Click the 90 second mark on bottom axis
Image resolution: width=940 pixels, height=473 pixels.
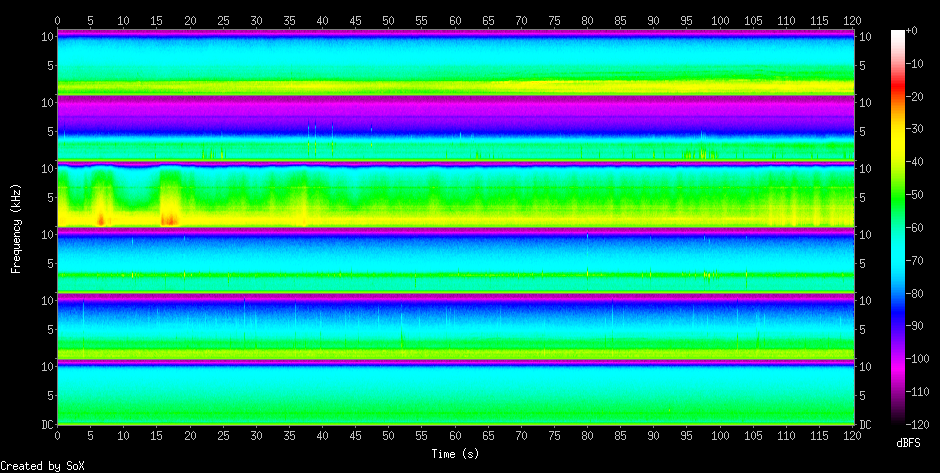click(x=654, y=437)
